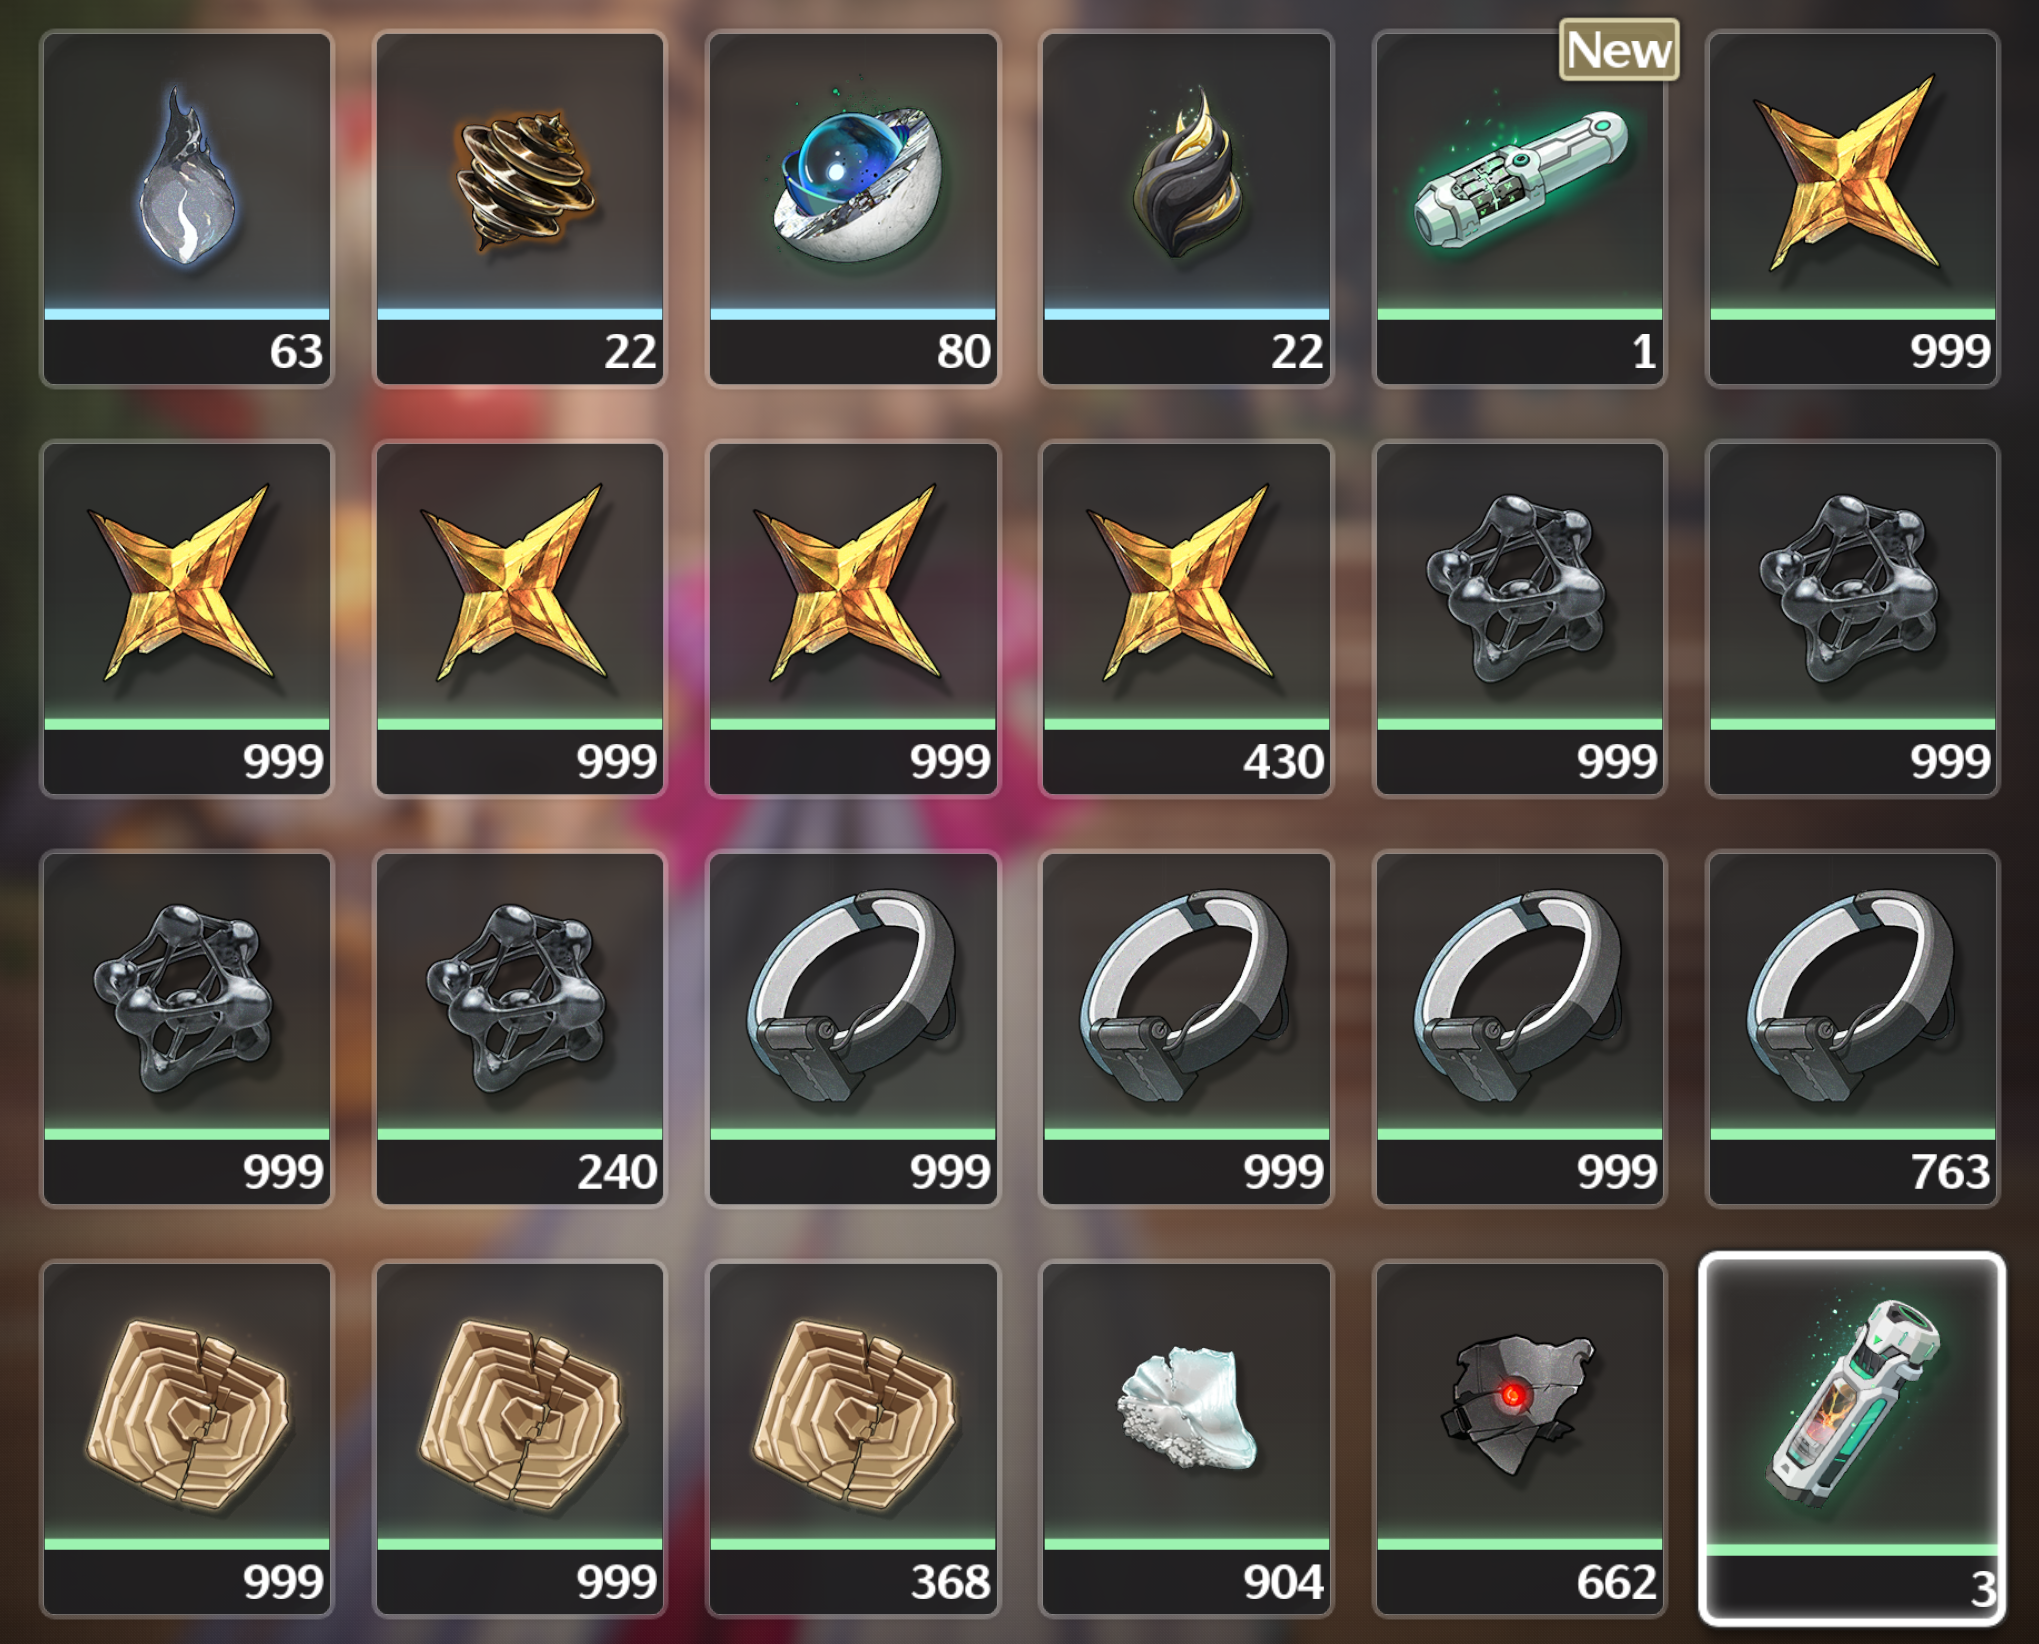Click the first metal ring in row three
The height and width of the screenshot is (1644, 2039).
coord(853,1029)
